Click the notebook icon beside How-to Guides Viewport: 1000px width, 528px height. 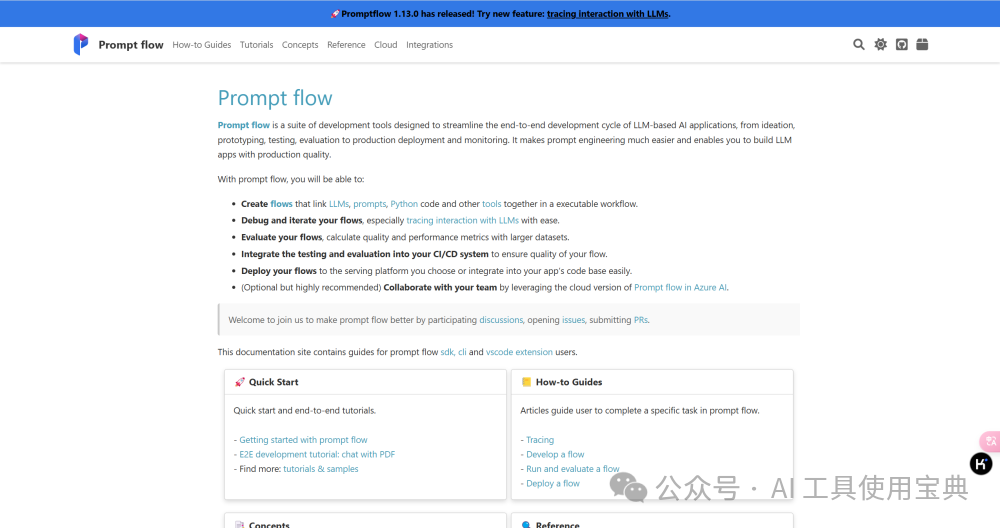pyautogui.click(x=527, y=382)
